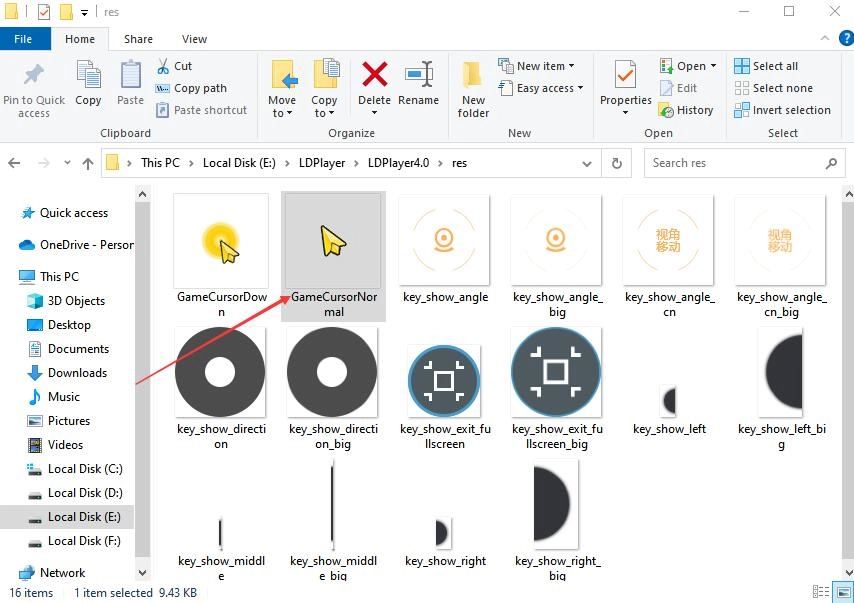Open Explorer Help question mark
This screenshot has width=854, height=603.
click(846, 38)
